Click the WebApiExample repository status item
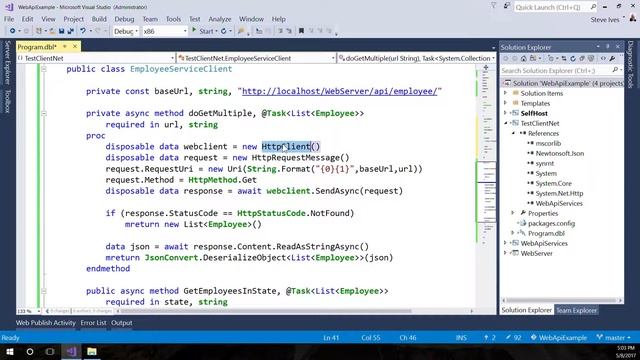This screenshot has height=360, width=640. [559, 338]
